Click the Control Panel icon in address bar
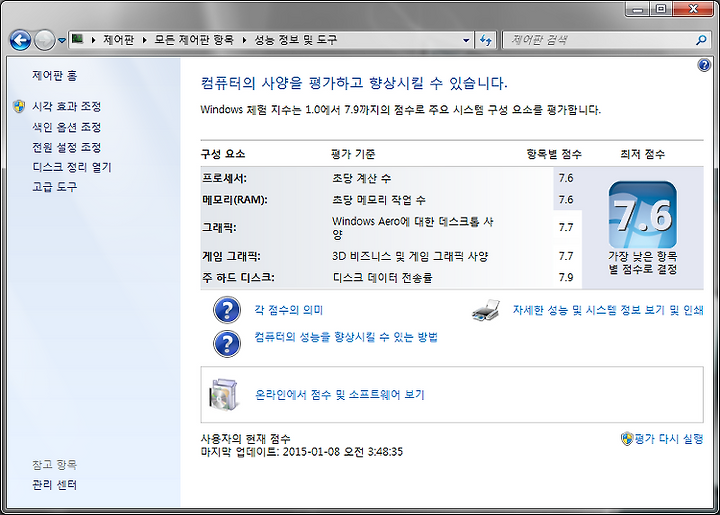The height and width of the screenshot is (515, 720). pyautogui.click(x=78, y=39)
